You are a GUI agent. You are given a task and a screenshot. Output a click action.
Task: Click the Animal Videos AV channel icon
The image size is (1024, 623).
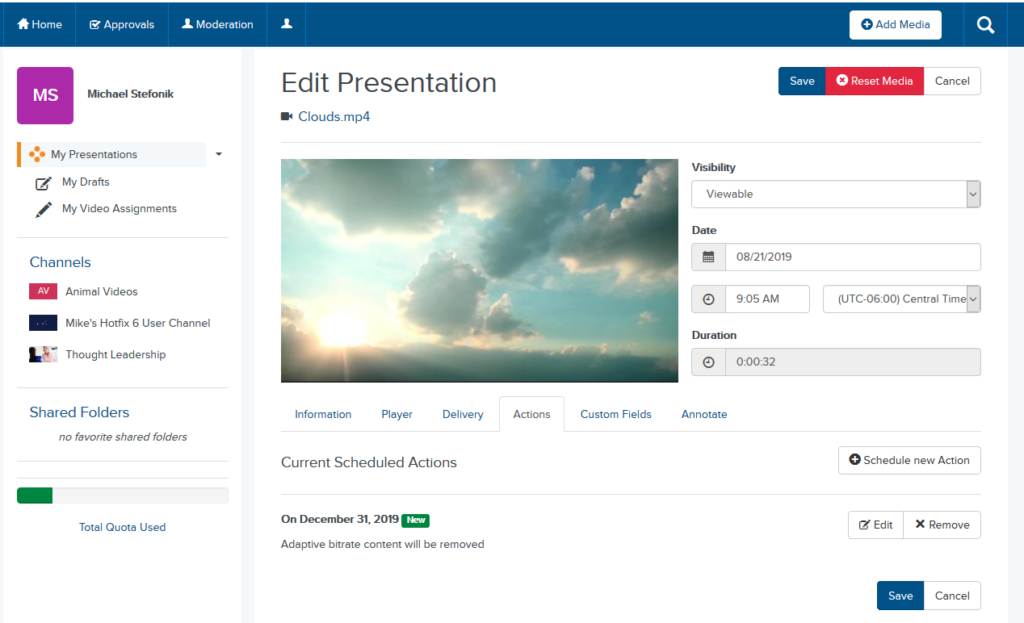43,291
